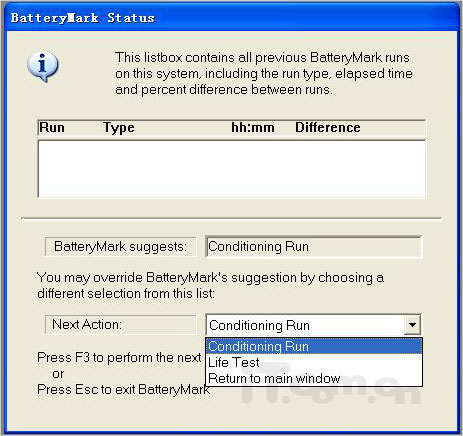Click the Run column header
Screen dimensions: 463x436
click(52, 128)
